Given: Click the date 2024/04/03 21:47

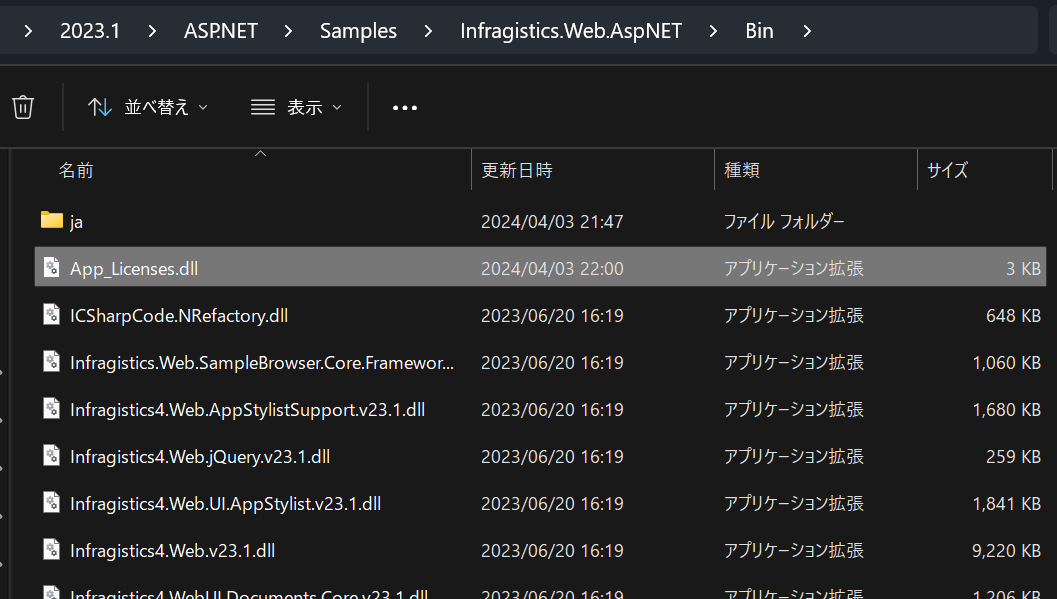Looking at the screenshot, I should point(552,222).
